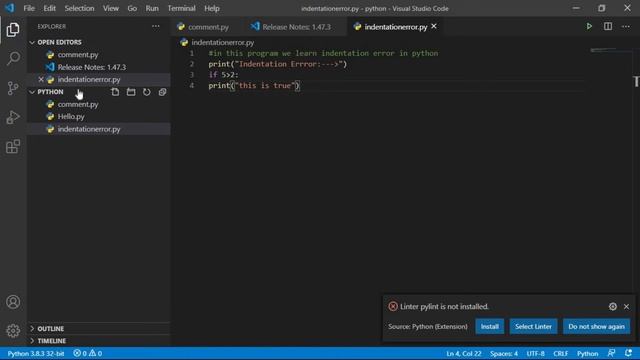
Task: Open editor More Actions ellipsis
Action: tap(626, 27)
